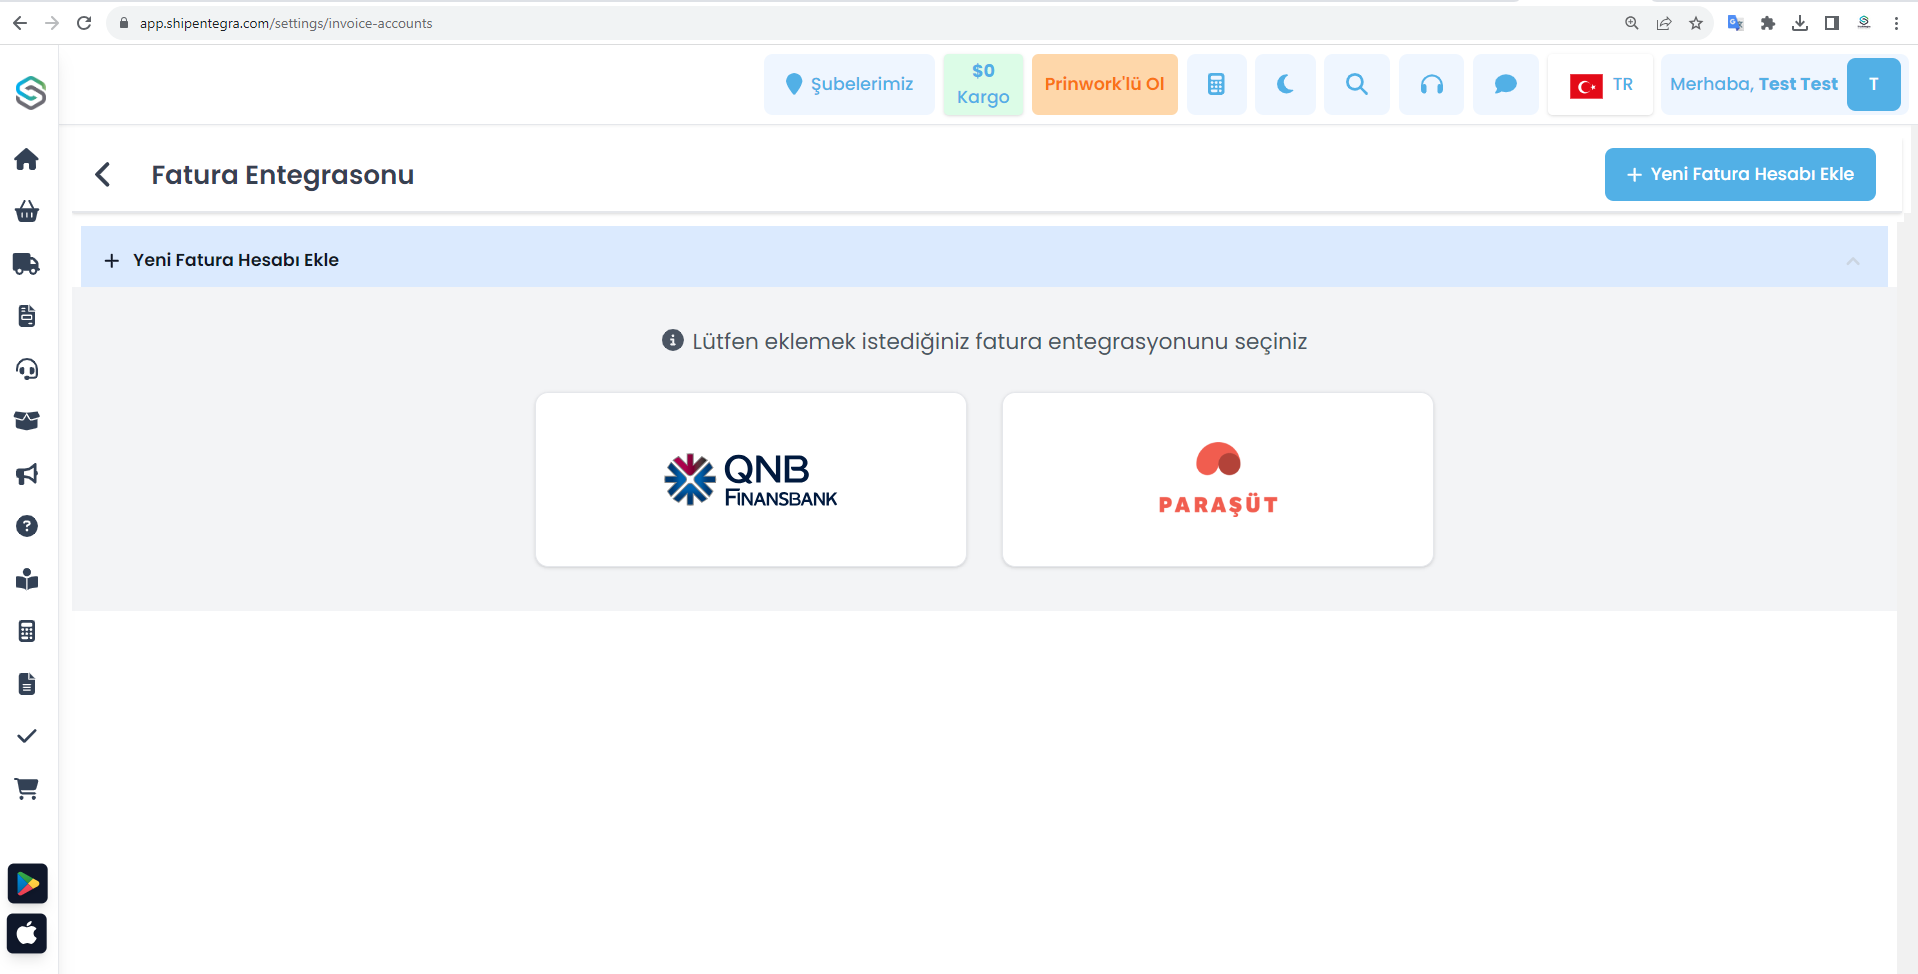The height and width of the screenshot is (974, 1918).
Task: Open the clipboard document sidebar icon
Action: click(x=27, y=316)
